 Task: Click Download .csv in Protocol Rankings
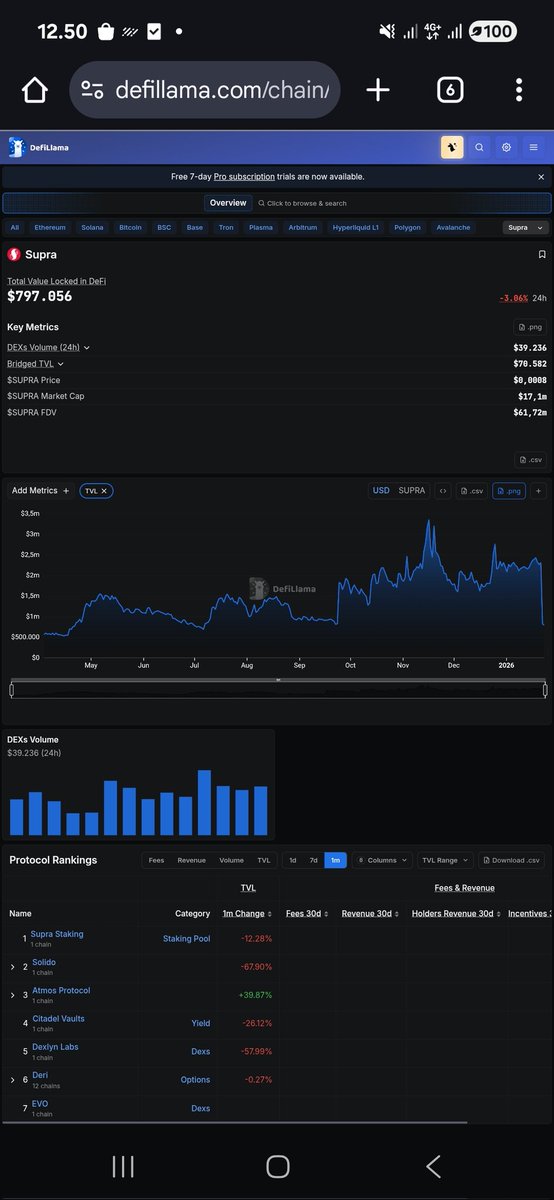click(512, 860)
